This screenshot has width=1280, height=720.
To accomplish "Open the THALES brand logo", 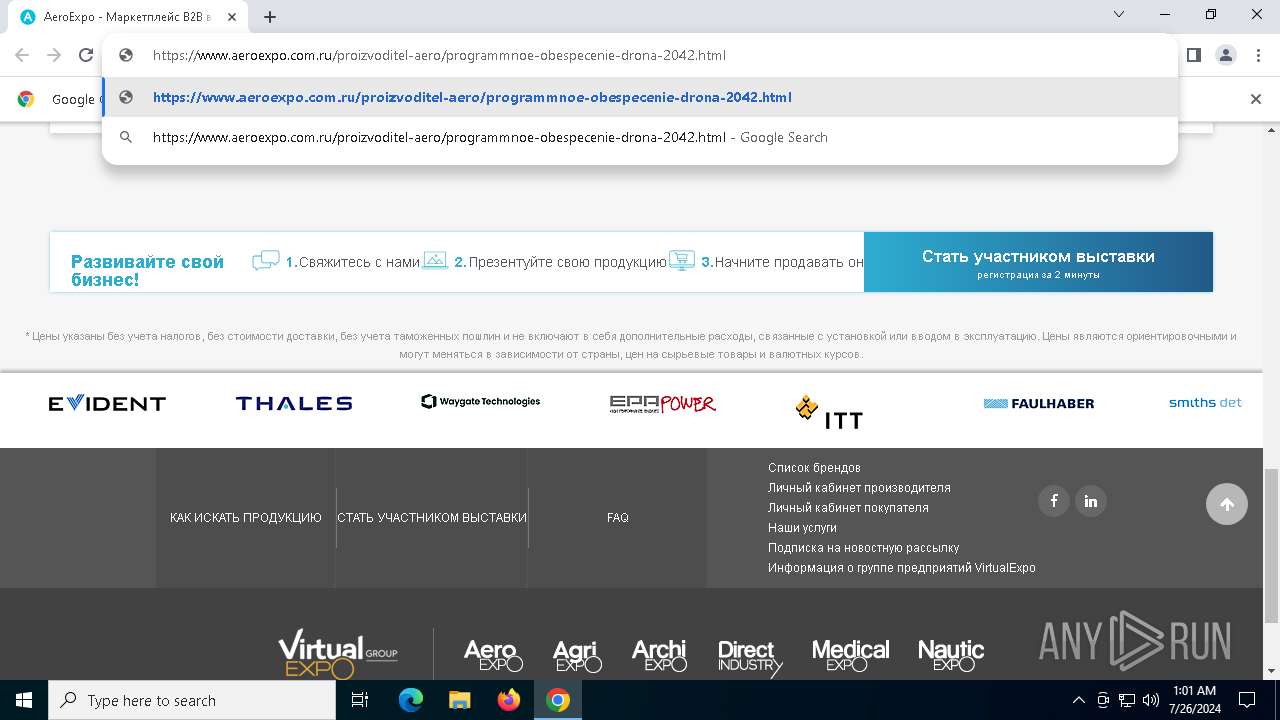I will pyautogui.click(x=294, y=403).
